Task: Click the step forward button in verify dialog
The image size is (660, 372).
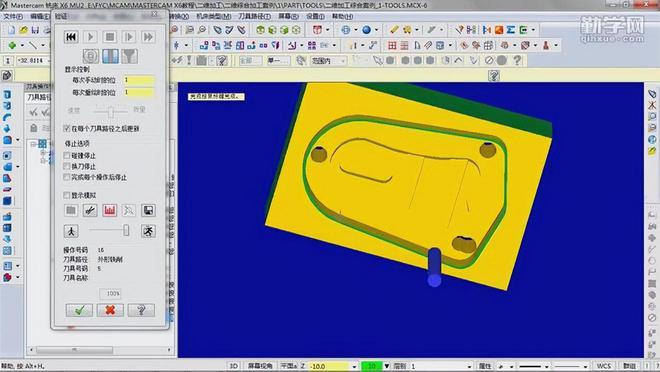Action: point(129,37)
